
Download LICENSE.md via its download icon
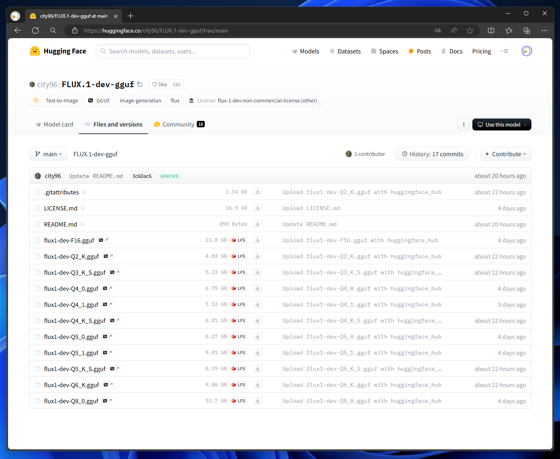pyautogui.click(x=258, y=208)
